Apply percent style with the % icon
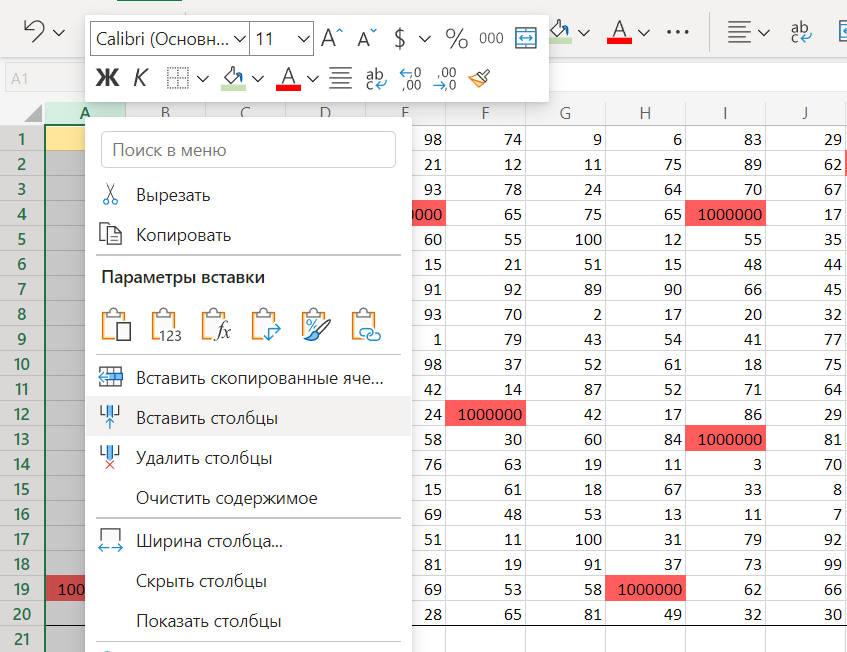Viewport: 847px width, 652px height. coord(456,39)
